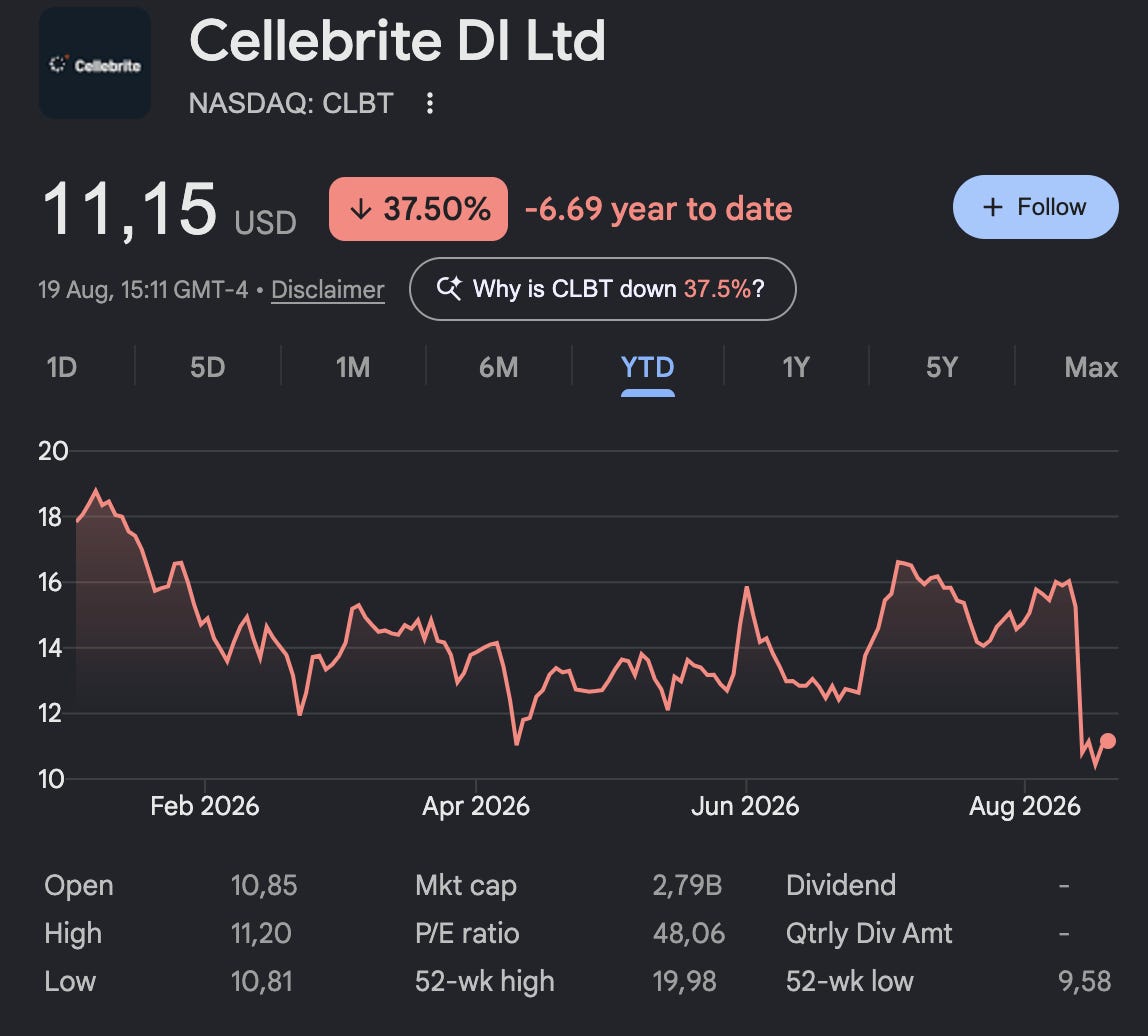
Task: Click the Apr 2026 axis label
Action: [476, 806]
